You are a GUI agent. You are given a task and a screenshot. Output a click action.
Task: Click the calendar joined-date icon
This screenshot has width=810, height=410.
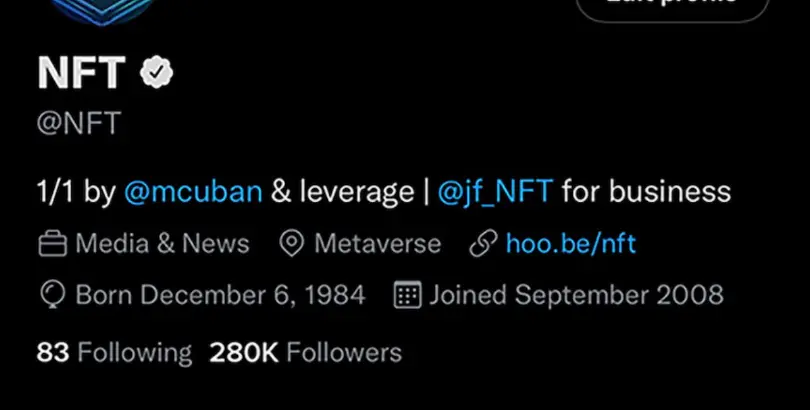pyautogui.click(x=408, y=295)
